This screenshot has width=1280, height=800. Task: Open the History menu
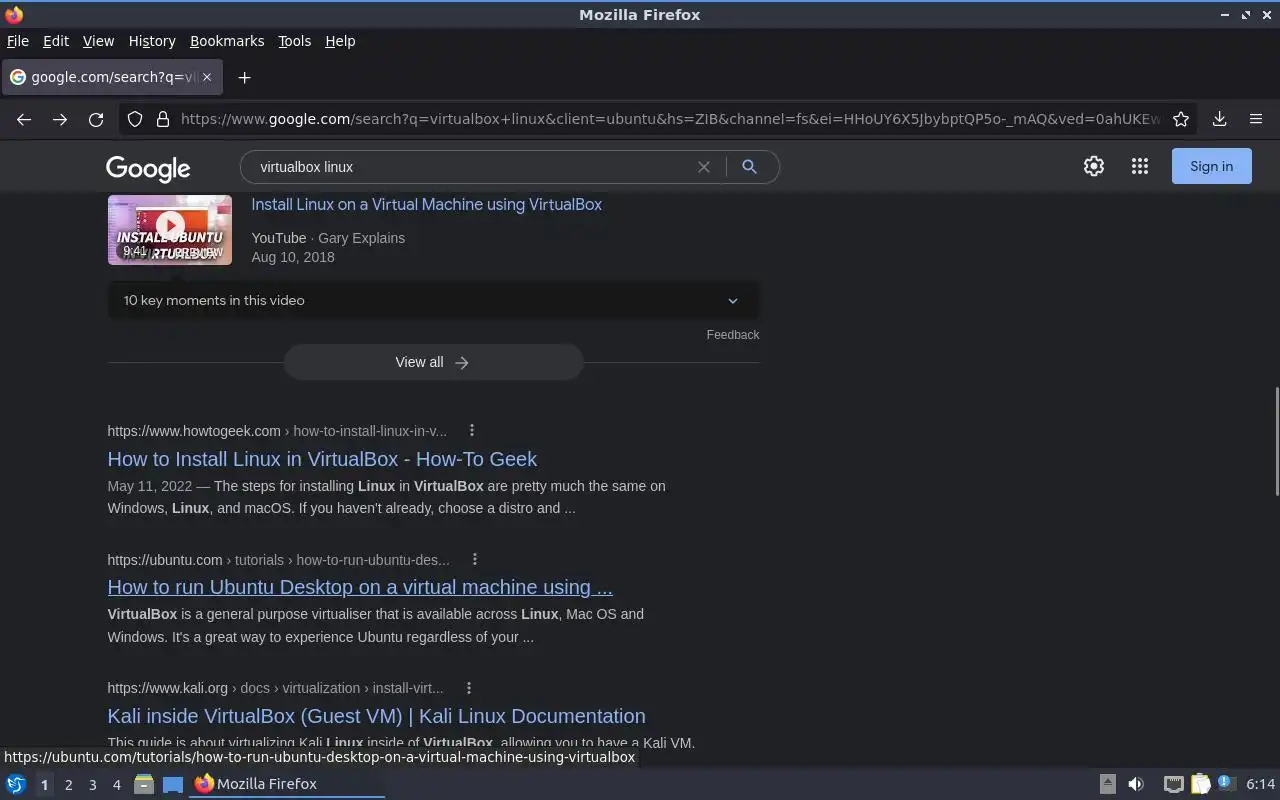[x=152, y=41]
